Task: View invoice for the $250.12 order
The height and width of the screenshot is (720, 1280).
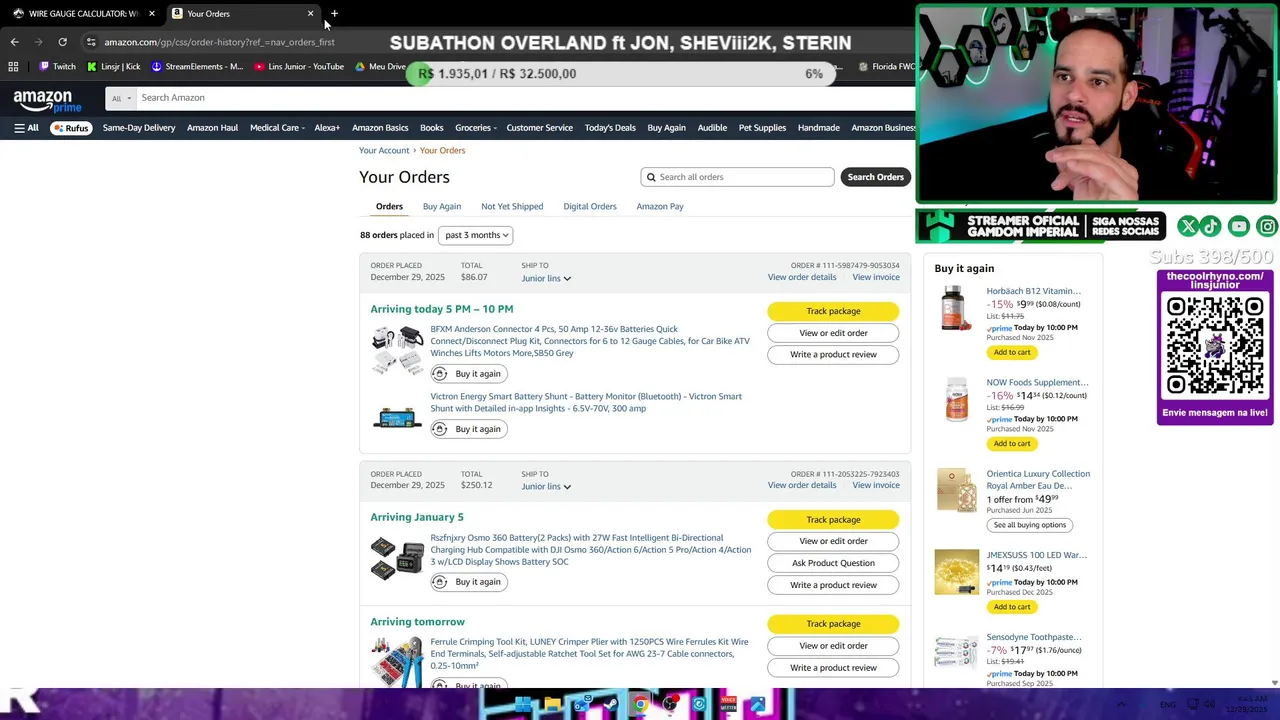Action: pyautogui.click(x=876, y=485)
